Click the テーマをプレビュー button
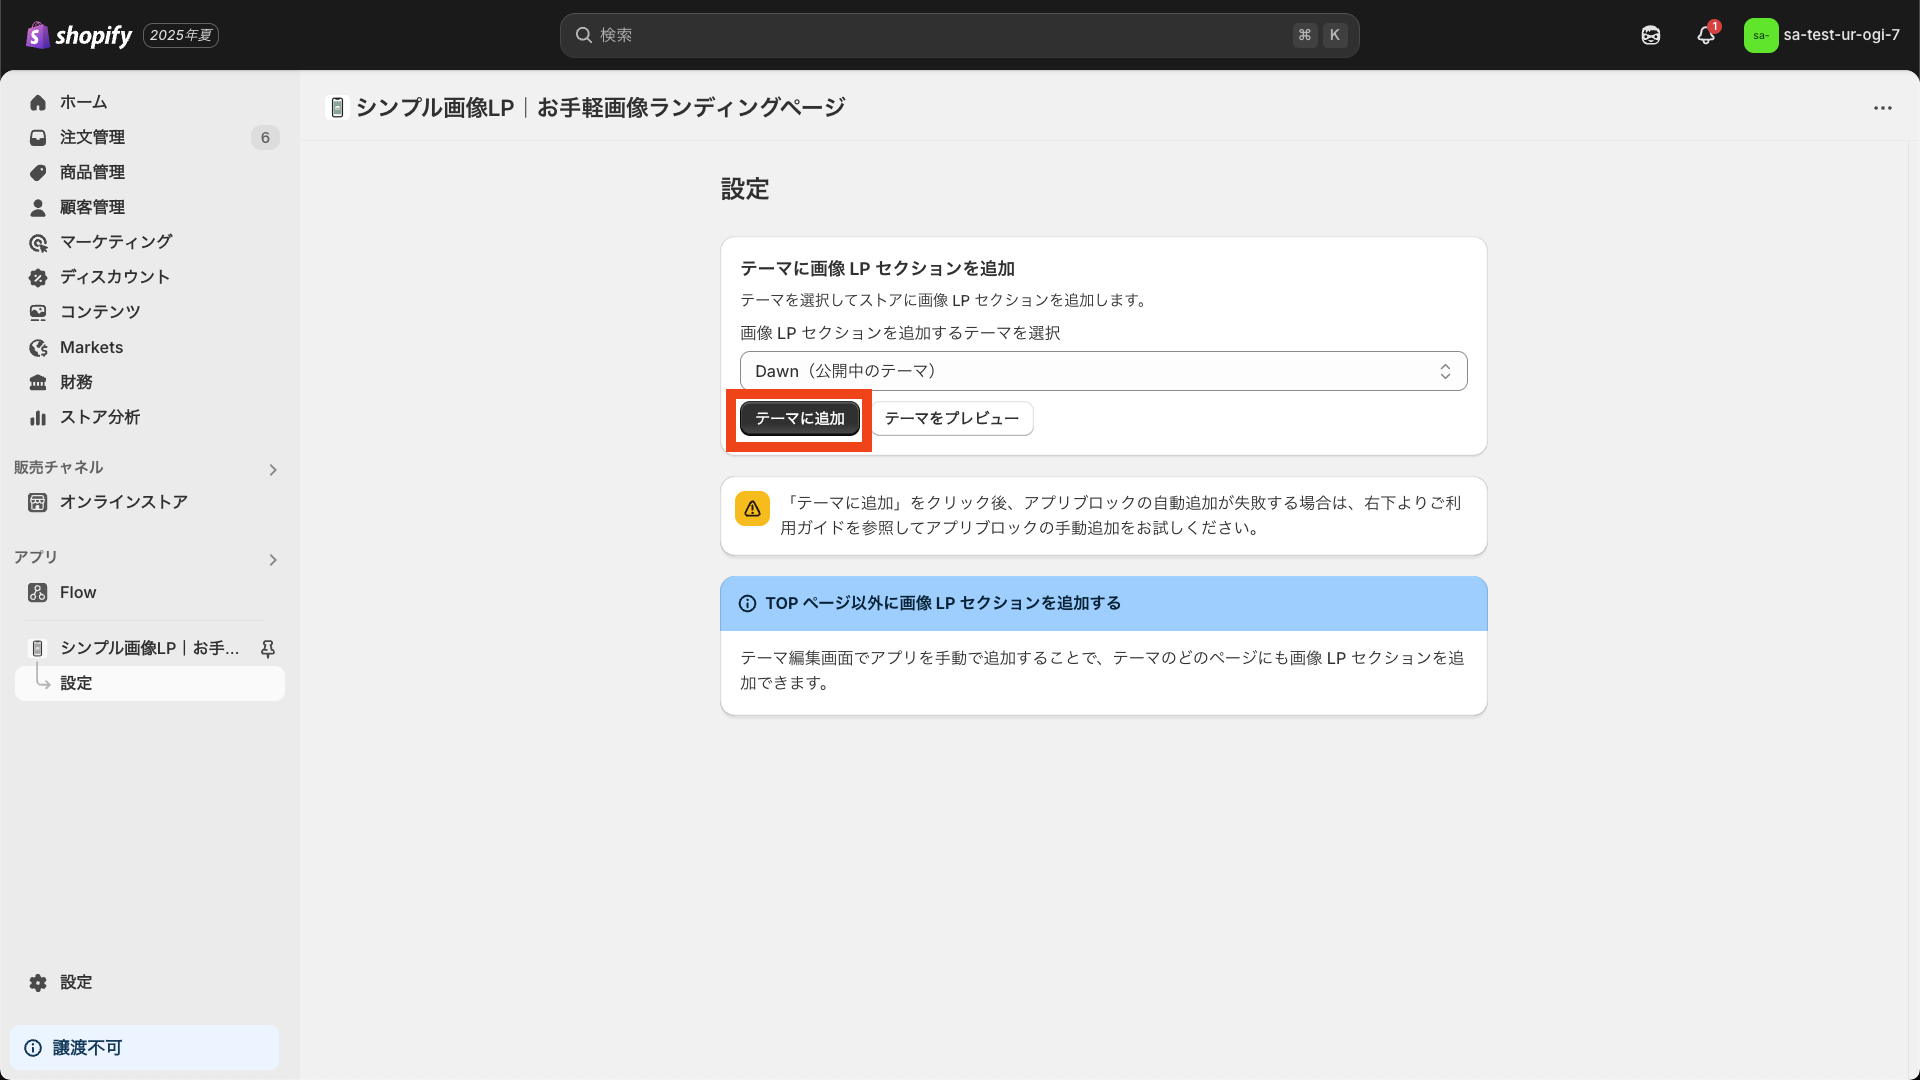The image size is (1920, 1080). [950, 418]
